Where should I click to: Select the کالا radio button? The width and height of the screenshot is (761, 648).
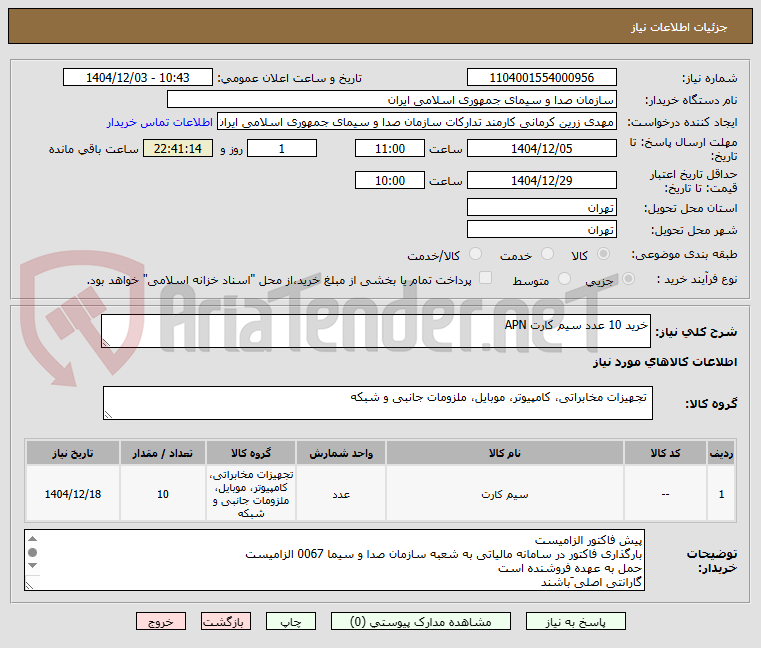604,254
